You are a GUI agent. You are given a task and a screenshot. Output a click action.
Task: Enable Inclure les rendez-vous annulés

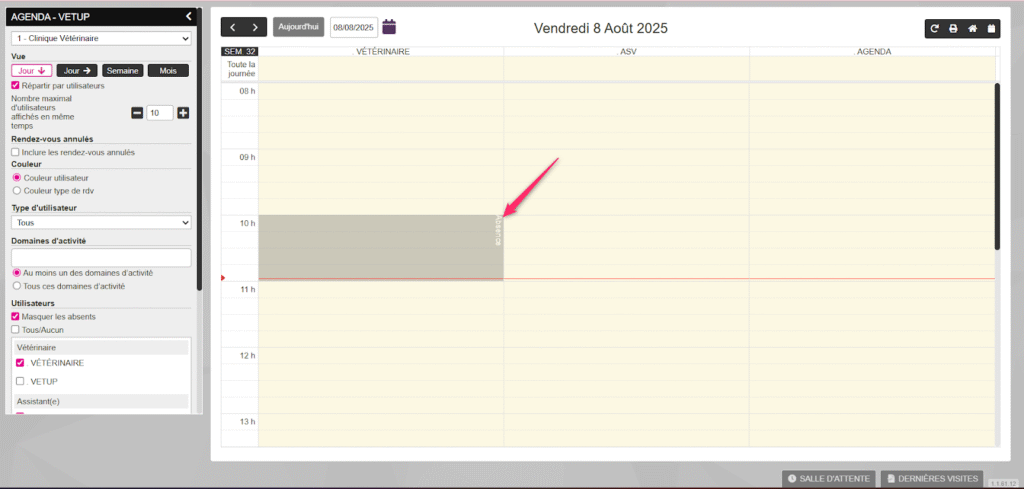click(x=16, y=152)
